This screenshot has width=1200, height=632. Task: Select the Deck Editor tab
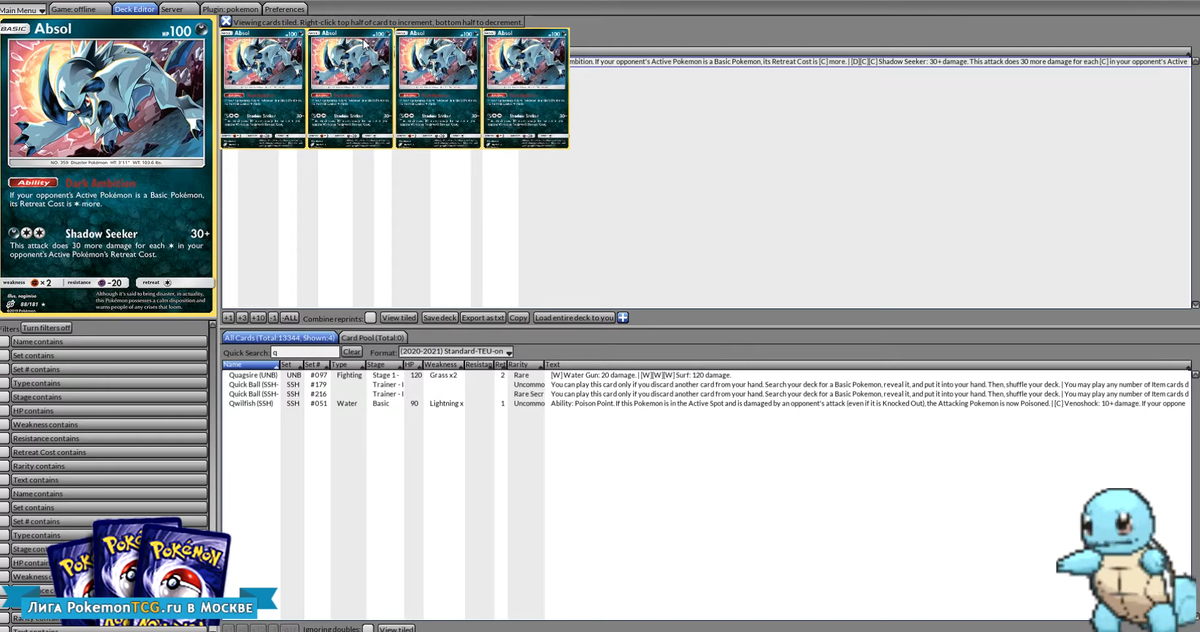135,9
